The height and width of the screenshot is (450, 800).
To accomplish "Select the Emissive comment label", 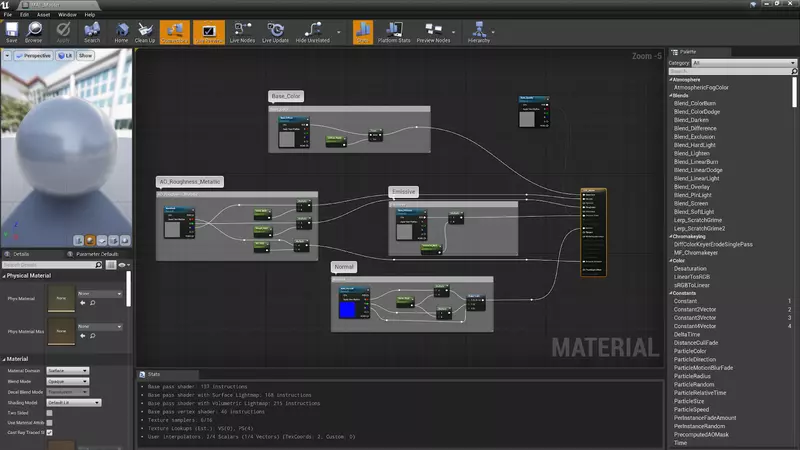I will tap(404, 192).
